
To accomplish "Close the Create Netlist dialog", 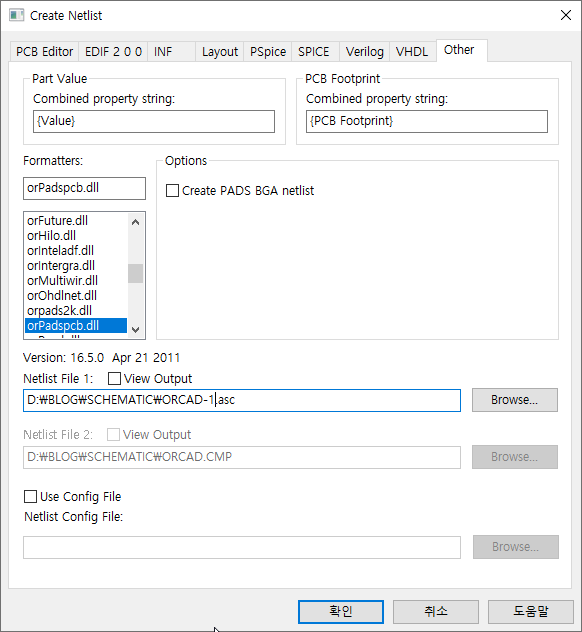I will click(x=566, y=15).
